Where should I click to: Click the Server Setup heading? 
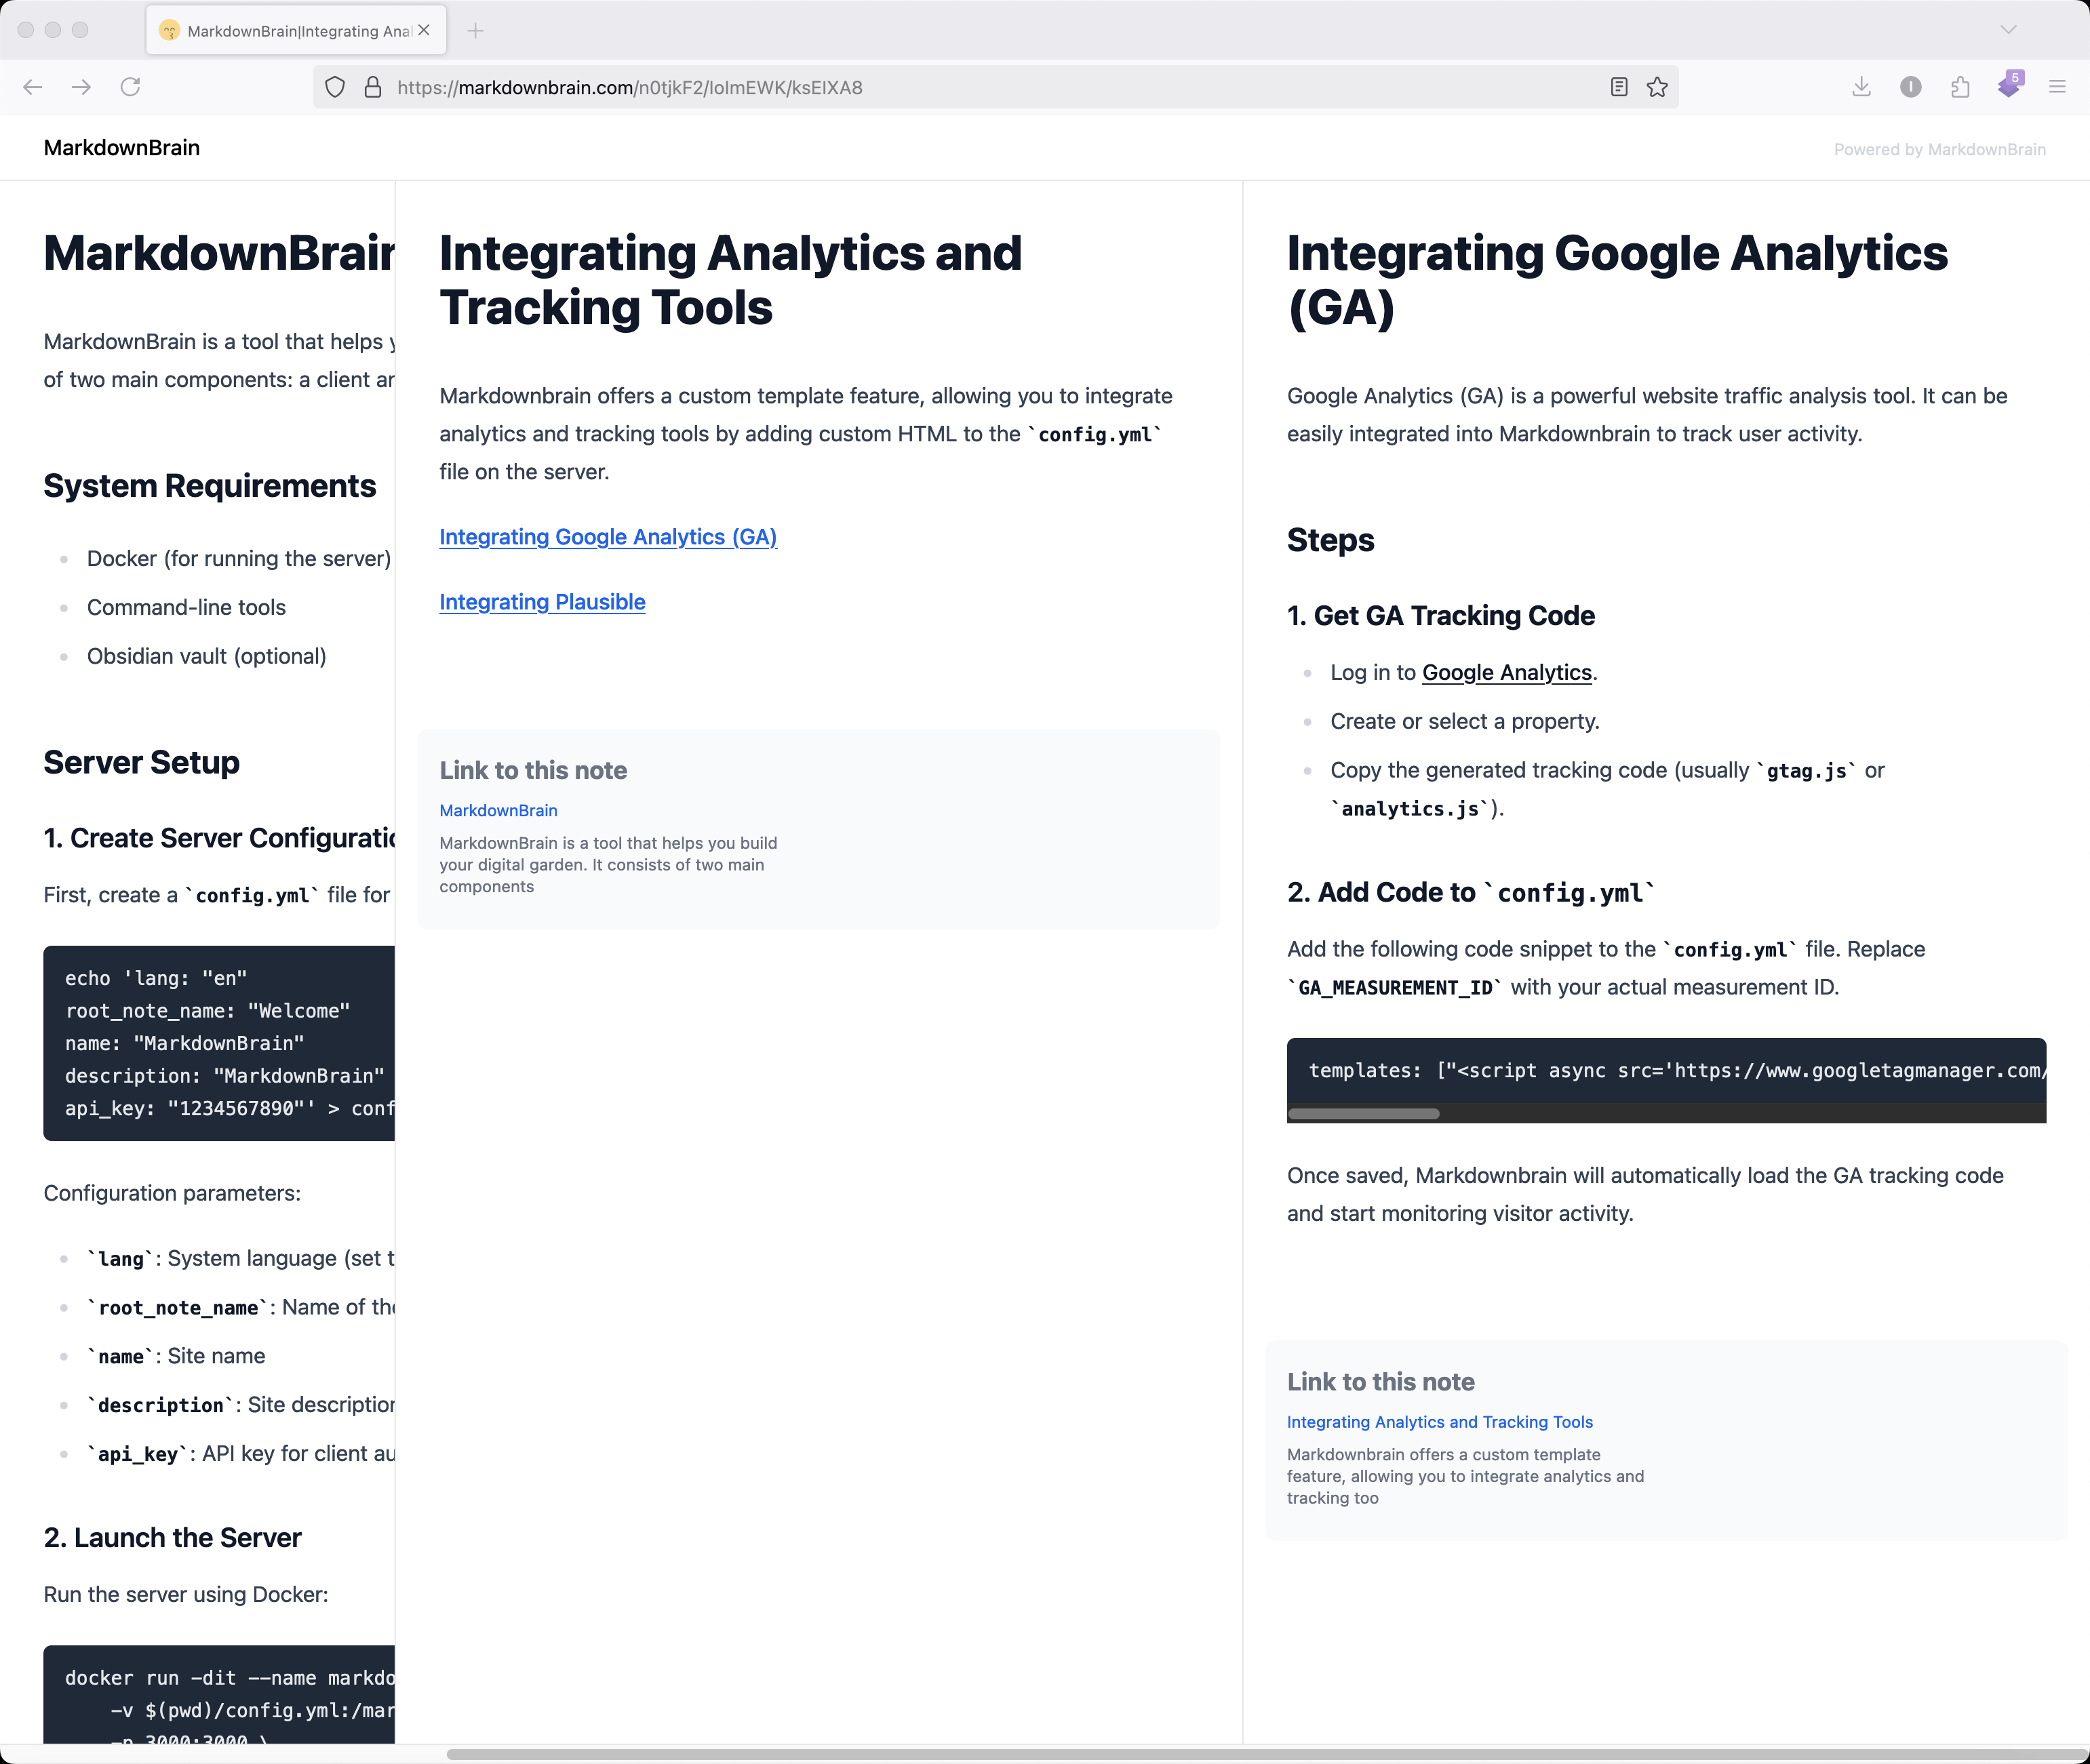click(x=142, y=763)
